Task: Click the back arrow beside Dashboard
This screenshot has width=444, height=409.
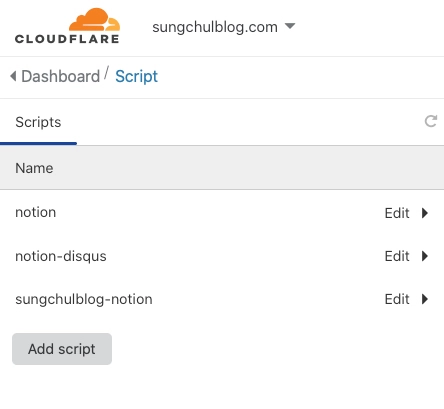Action: [x=13, y=76]
